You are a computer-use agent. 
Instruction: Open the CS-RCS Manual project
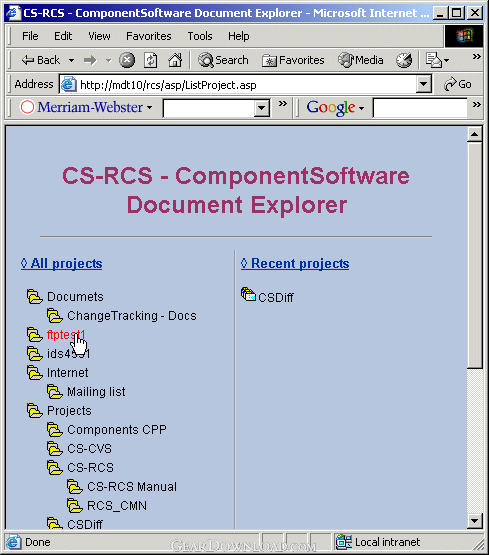pyautogui.click(x=132, y=487)
